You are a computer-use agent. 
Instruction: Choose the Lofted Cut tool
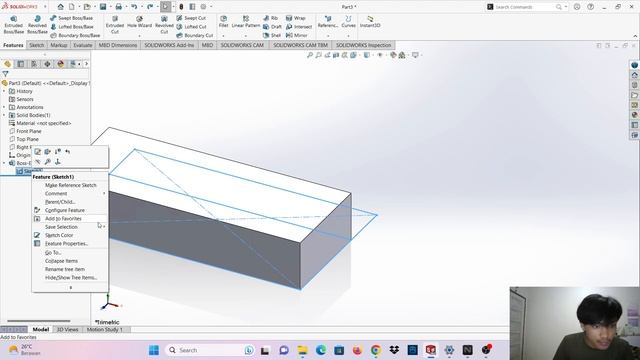tap(191, 27)
